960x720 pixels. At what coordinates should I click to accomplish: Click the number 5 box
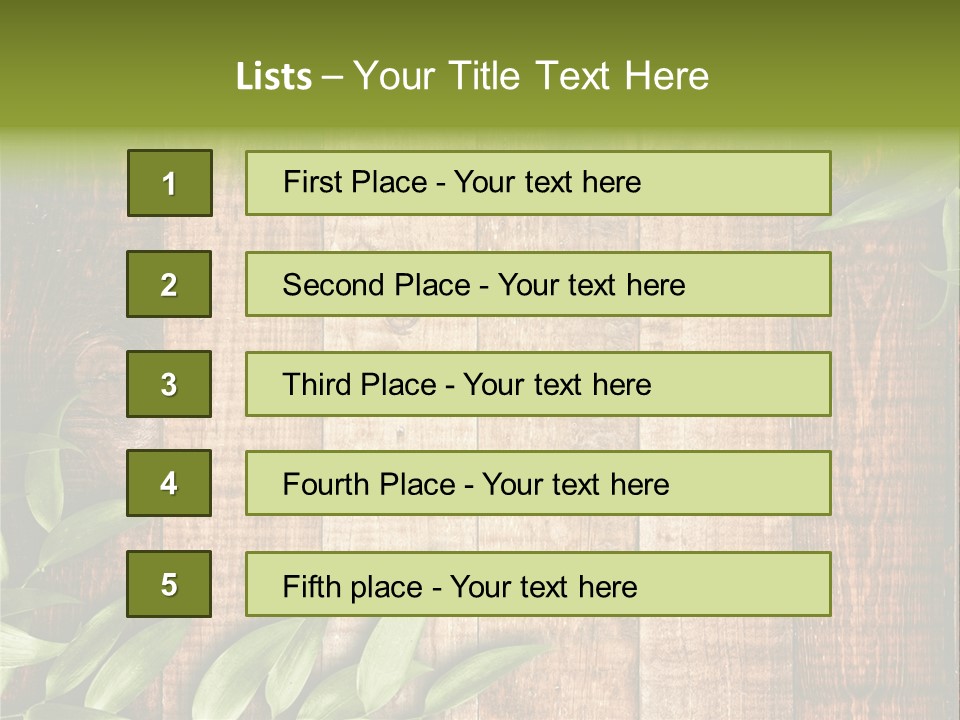click(x=169, y=584)
